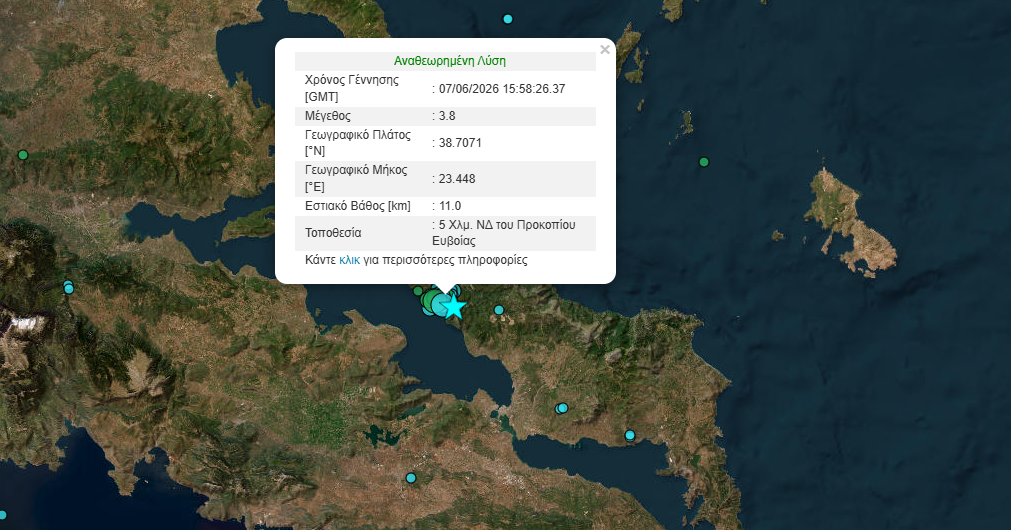Viewport: 1011px width, 530px height.
Task: Click the large green cluster marker beside the star
Action: pos(431,300)
